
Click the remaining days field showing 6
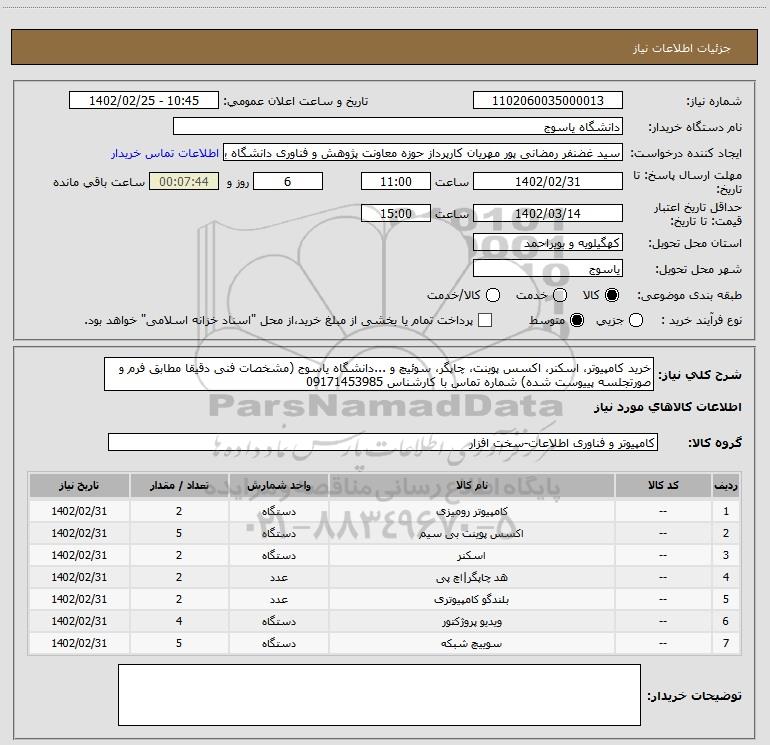(288, 181)
